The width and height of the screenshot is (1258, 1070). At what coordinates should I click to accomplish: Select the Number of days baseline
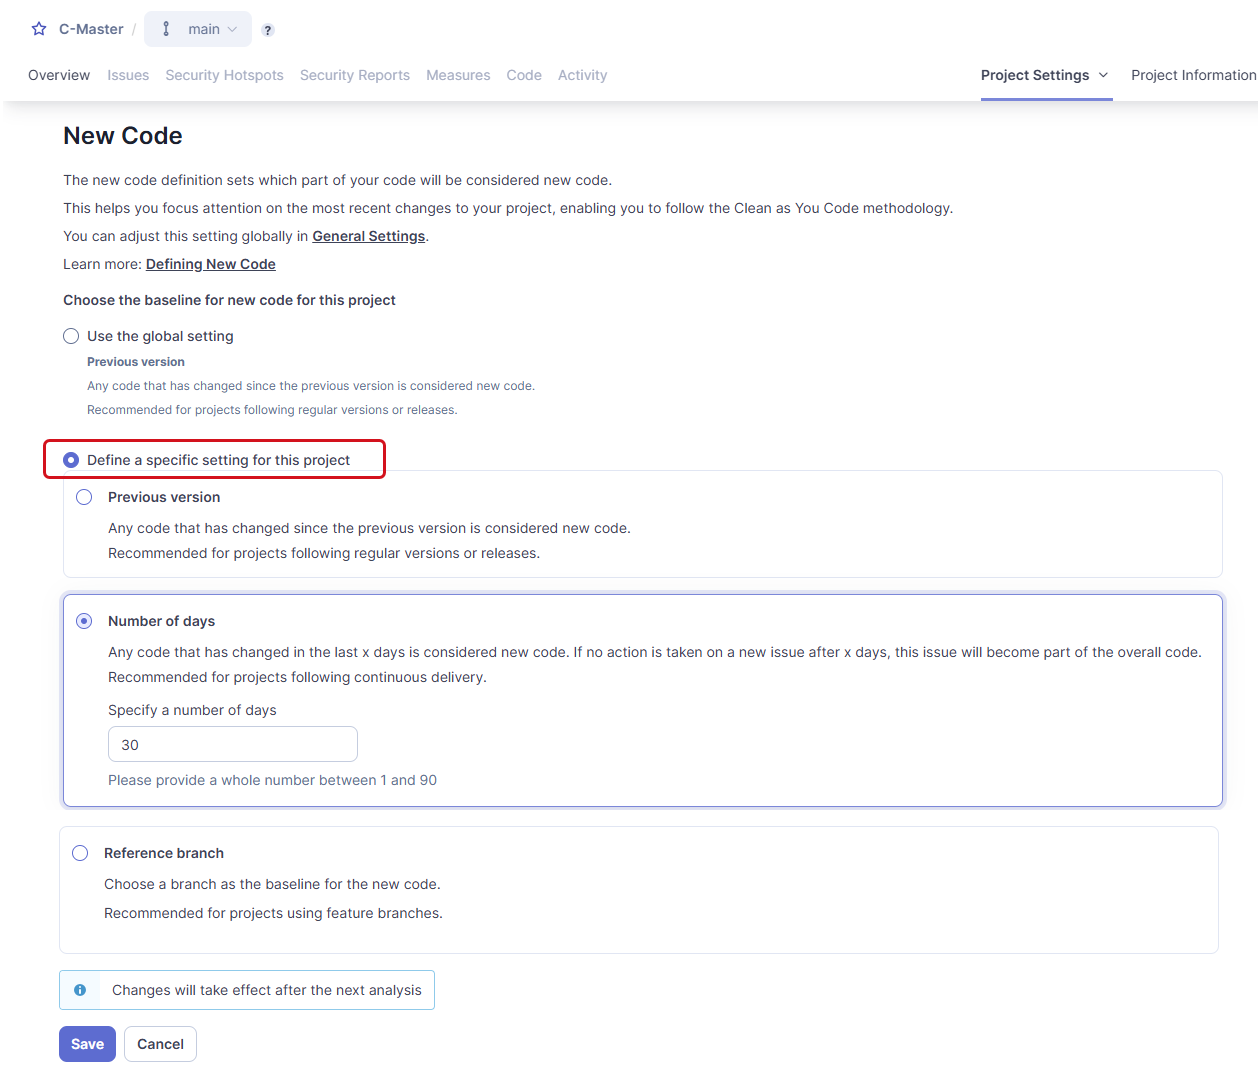point(84,620)
